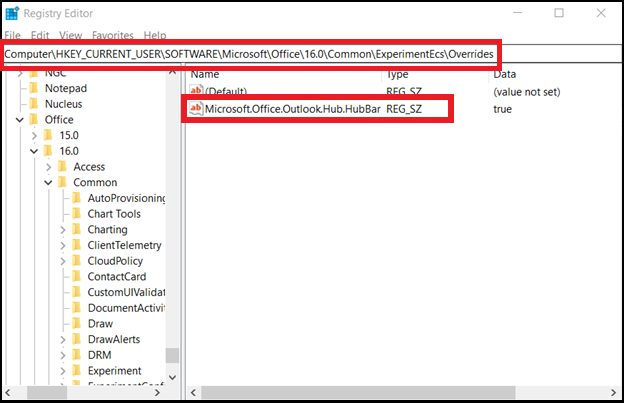Select the Experiment folder icon
624x403 pixels.
[x=76, y=371]
